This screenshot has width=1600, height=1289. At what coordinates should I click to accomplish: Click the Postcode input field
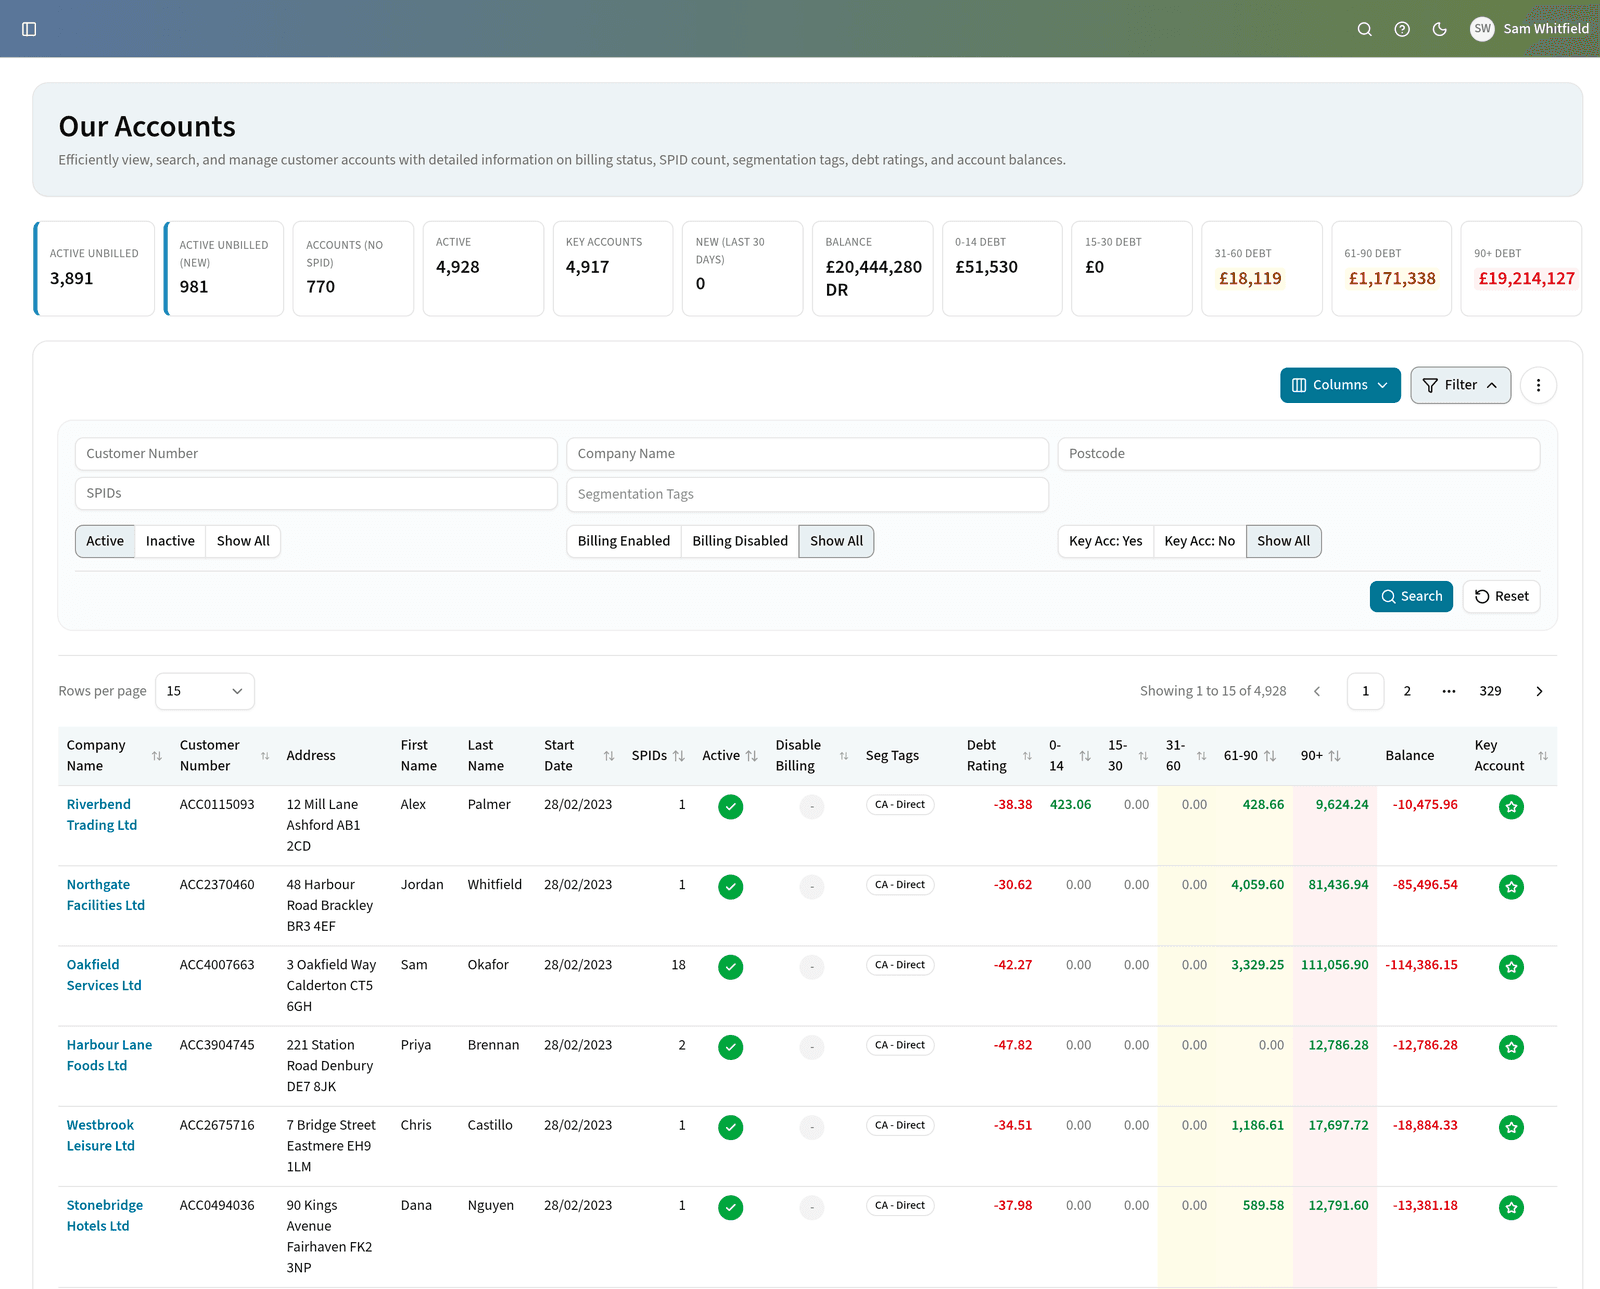1299,454
